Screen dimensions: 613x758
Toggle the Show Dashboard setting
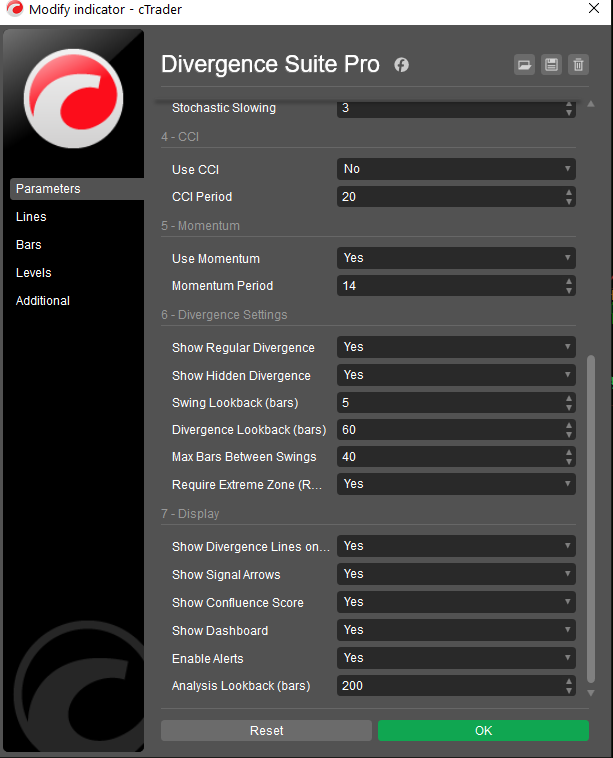[456, 630]
